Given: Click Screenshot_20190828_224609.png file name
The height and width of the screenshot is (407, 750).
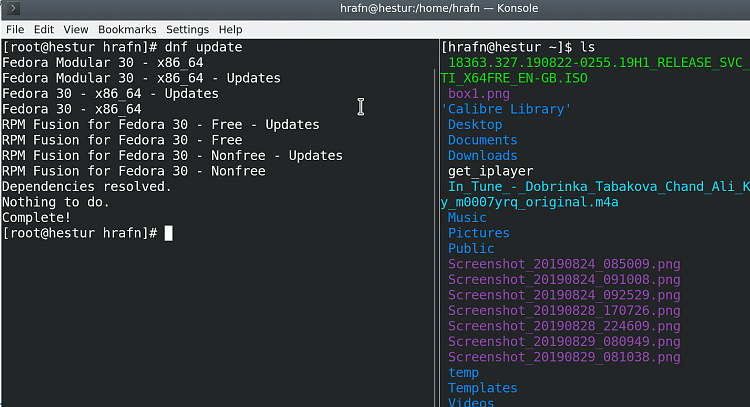Looking at the screenshot, I should coord(564,326).
